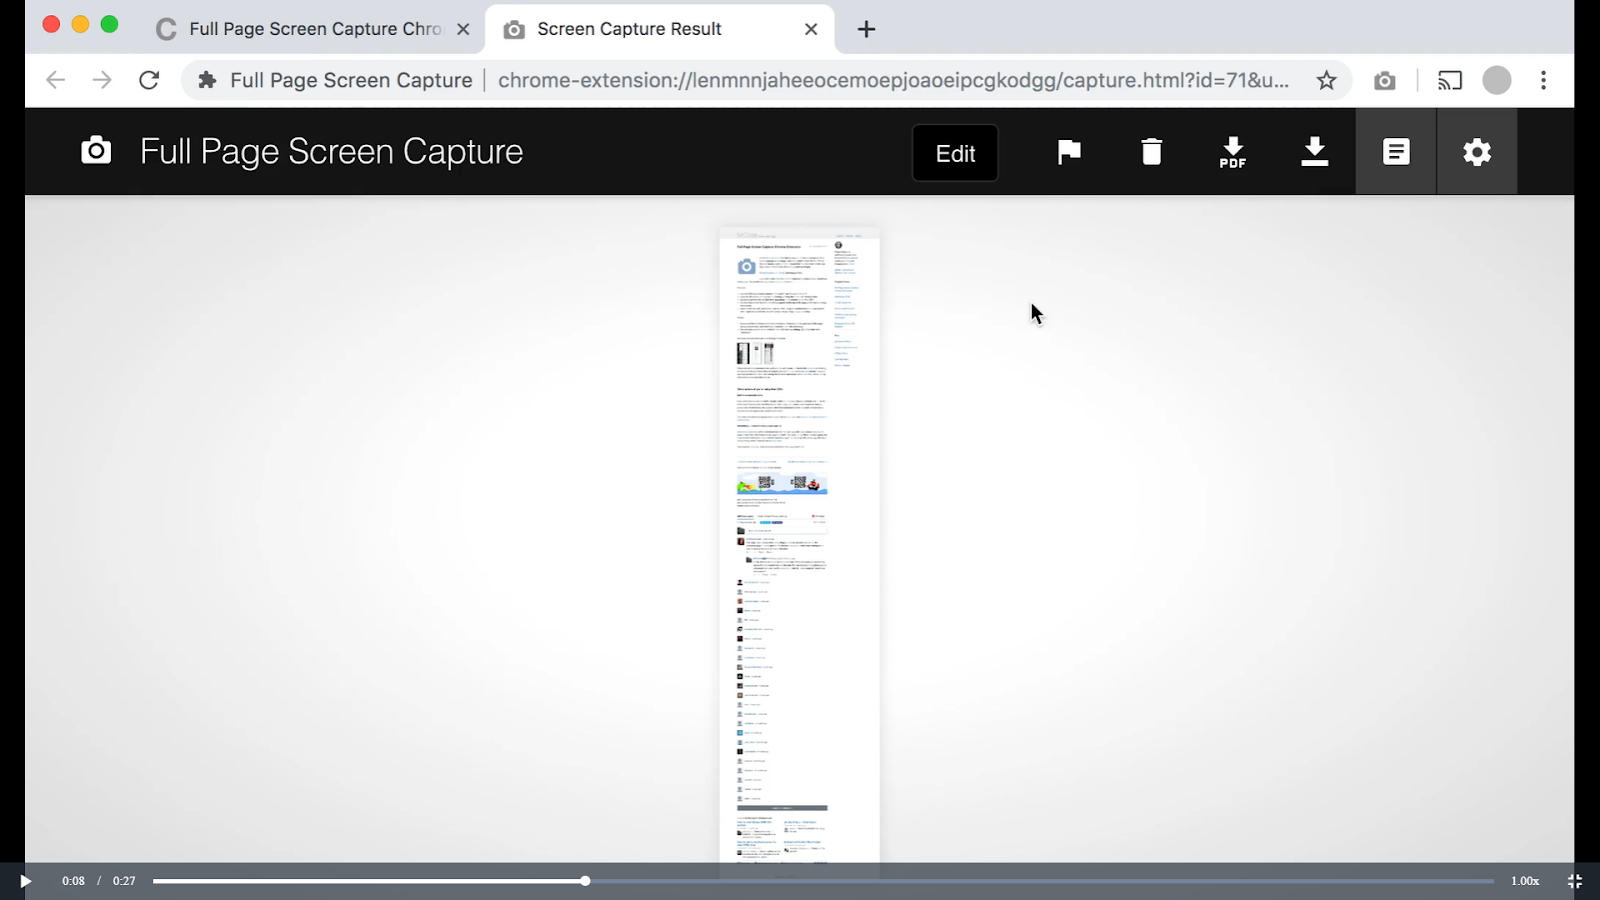
Task: Click the flag report icon
Action: (x=1069, y=151)
